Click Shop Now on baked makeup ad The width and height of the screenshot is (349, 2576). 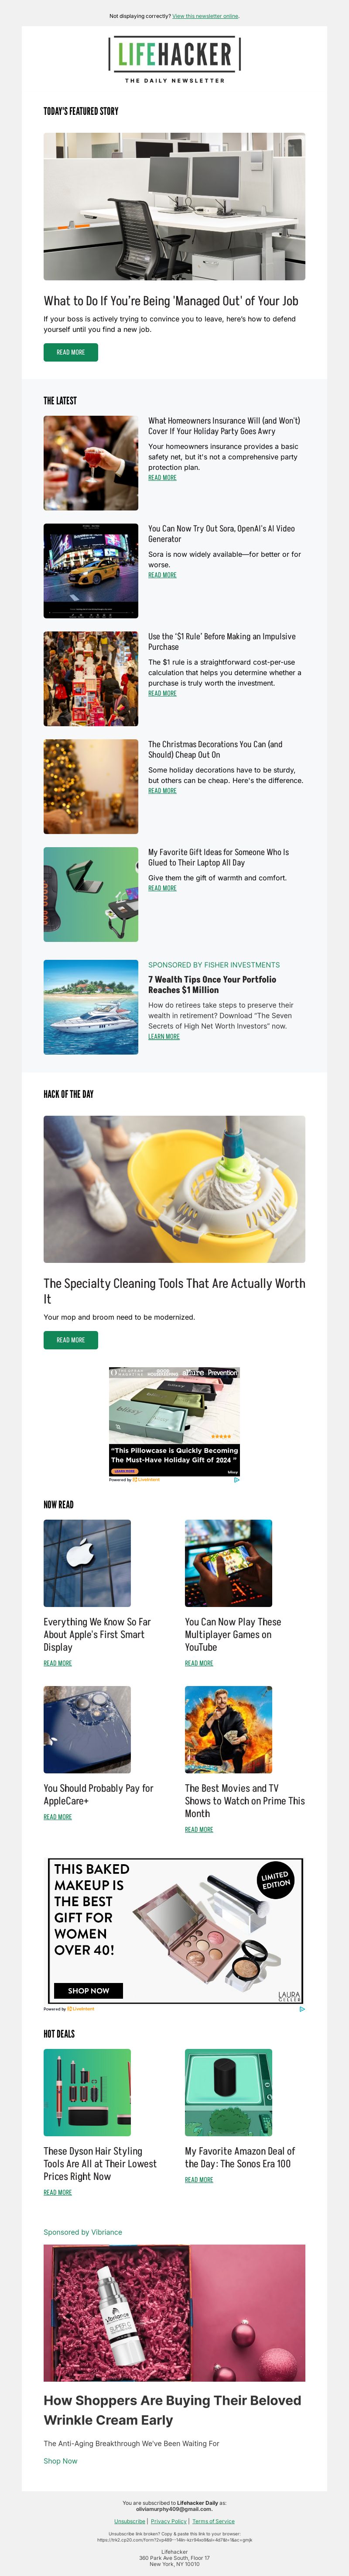point(89,1990)
